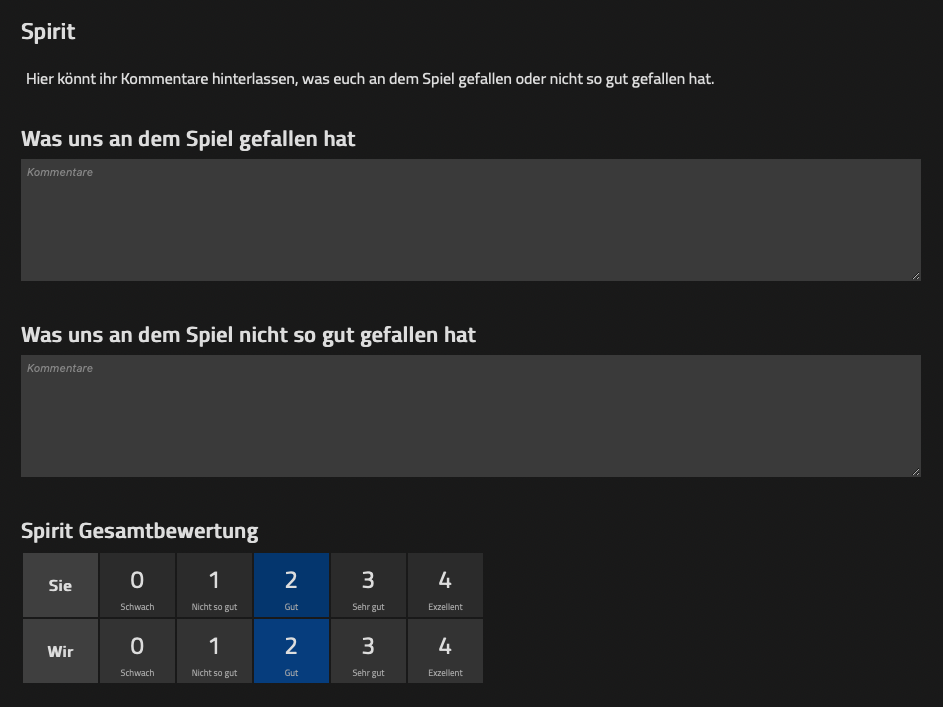Click the Kommentare field under nicht so gut

click(470, 415)
